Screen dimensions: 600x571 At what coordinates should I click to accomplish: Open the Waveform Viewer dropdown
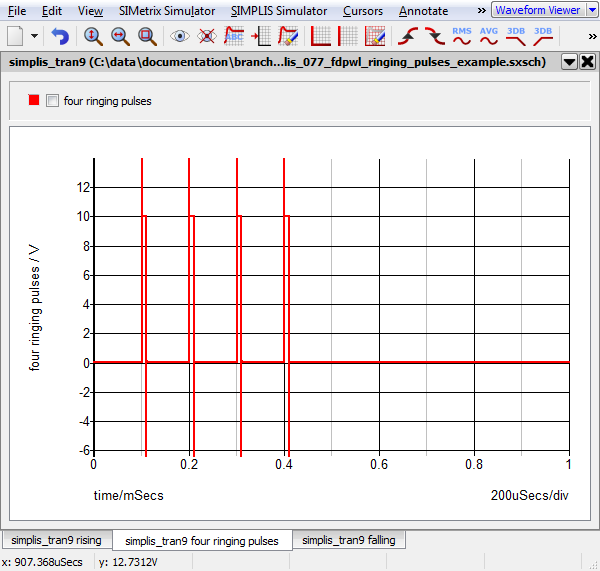tap(591, 10)
